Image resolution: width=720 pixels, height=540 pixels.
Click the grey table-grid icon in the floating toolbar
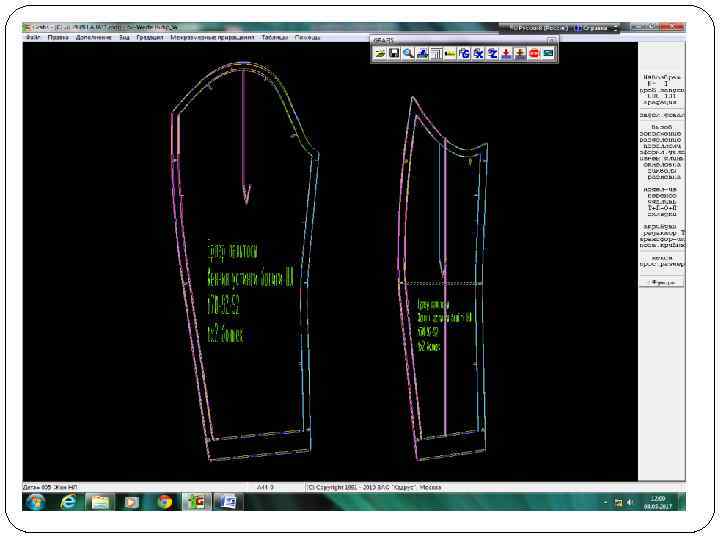[436, 54]
